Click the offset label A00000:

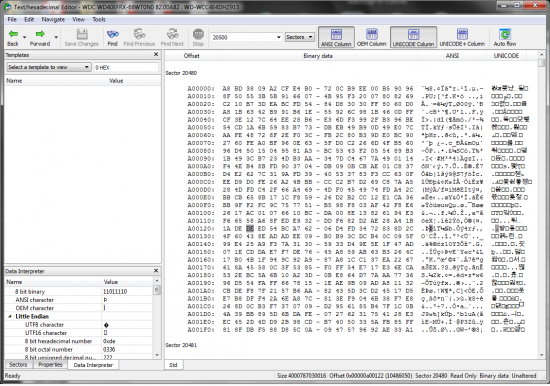pos(201,88)
